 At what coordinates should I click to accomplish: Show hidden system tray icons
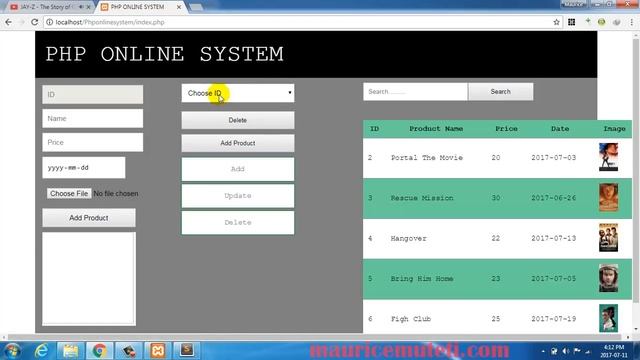[543, 351]
